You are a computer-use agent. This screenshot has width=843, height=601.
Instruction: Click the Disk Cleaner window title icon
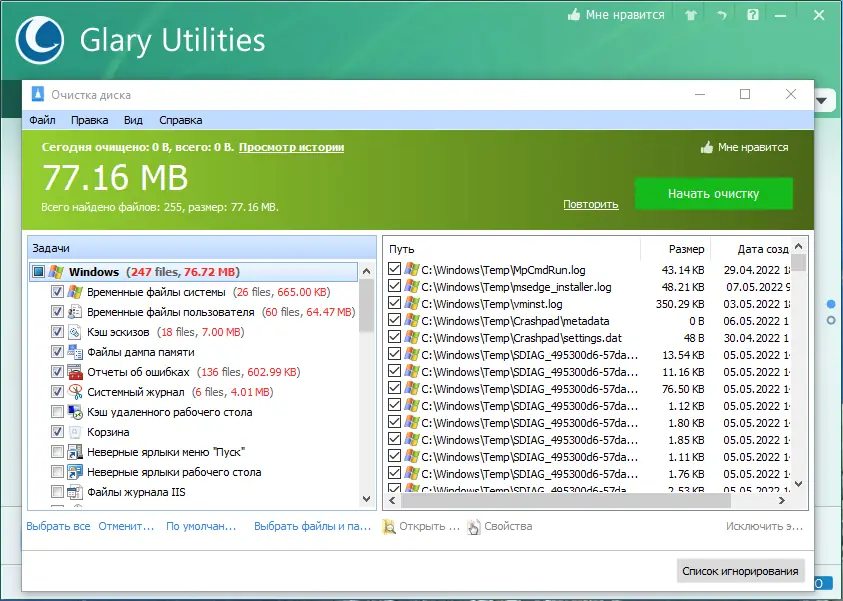pyautogui.click(x=37, y=94)
